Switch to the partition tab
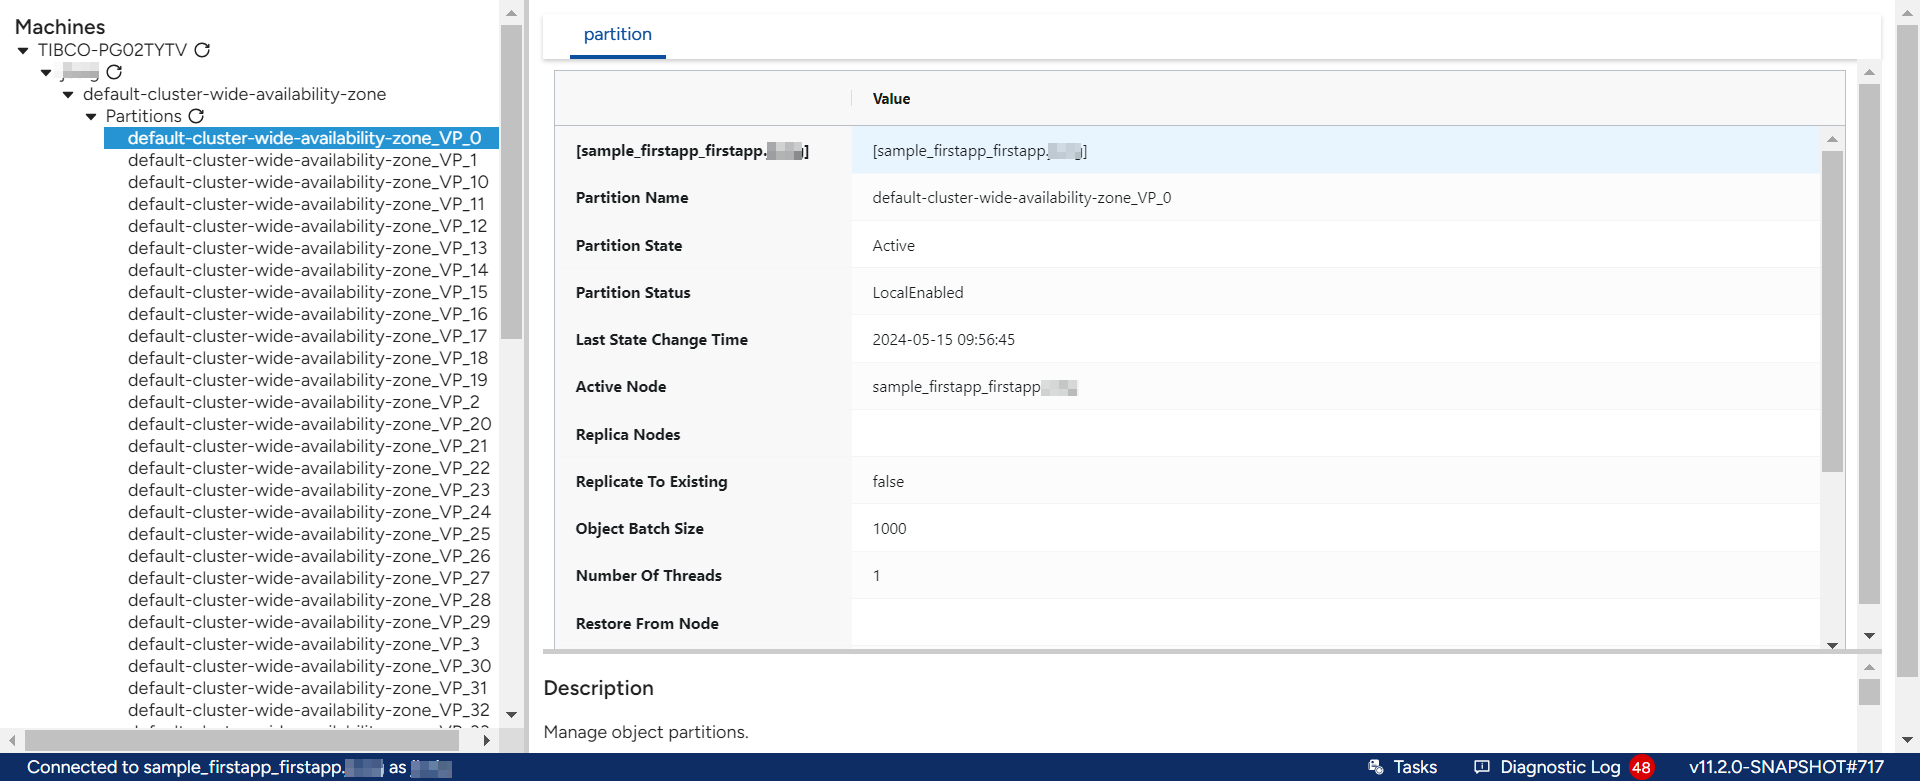 [x=617, y=34]
